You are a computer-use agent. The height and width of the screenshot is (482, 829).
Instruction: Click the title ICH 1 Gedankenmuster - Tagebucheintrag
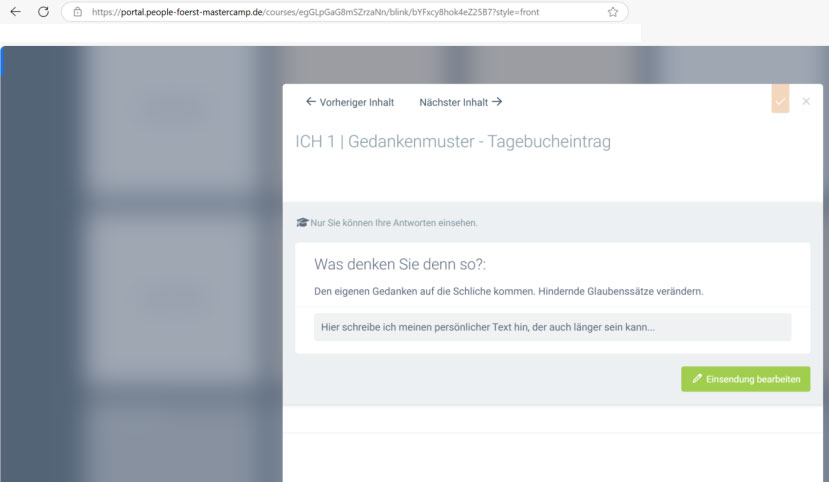click(452, 142)
